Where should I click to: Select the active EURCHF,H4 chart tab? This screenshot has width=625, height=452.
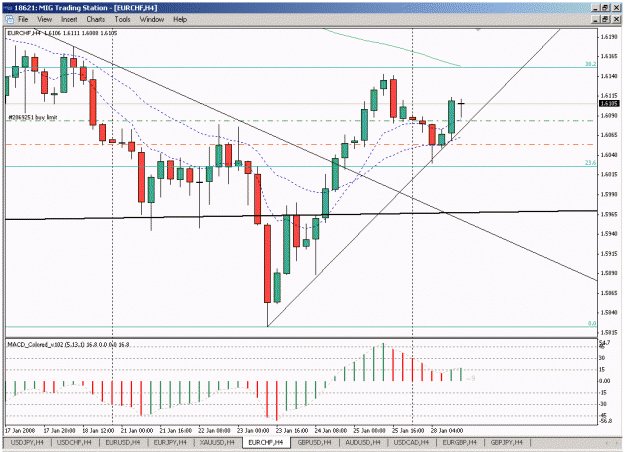(x=265, y=442)
